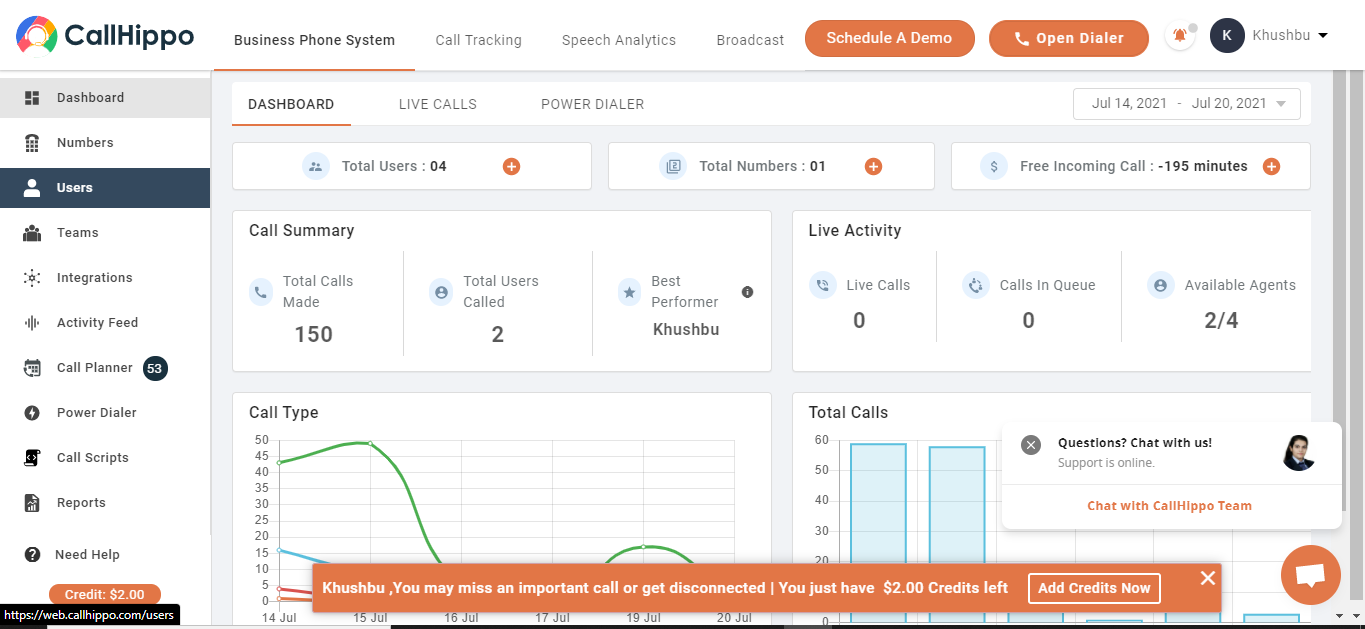Click Best Performer info icon

tap(747, 292)
